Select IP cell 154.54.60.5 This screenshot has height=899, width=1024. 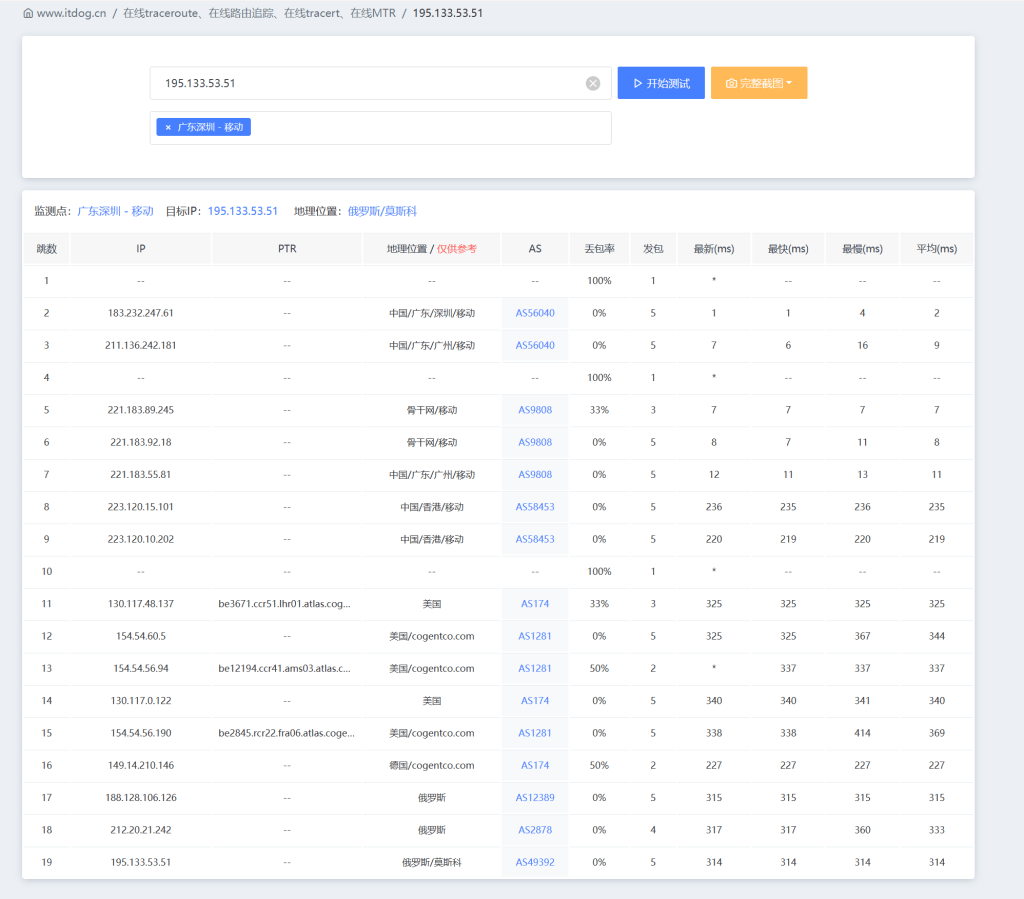(140, 637)
